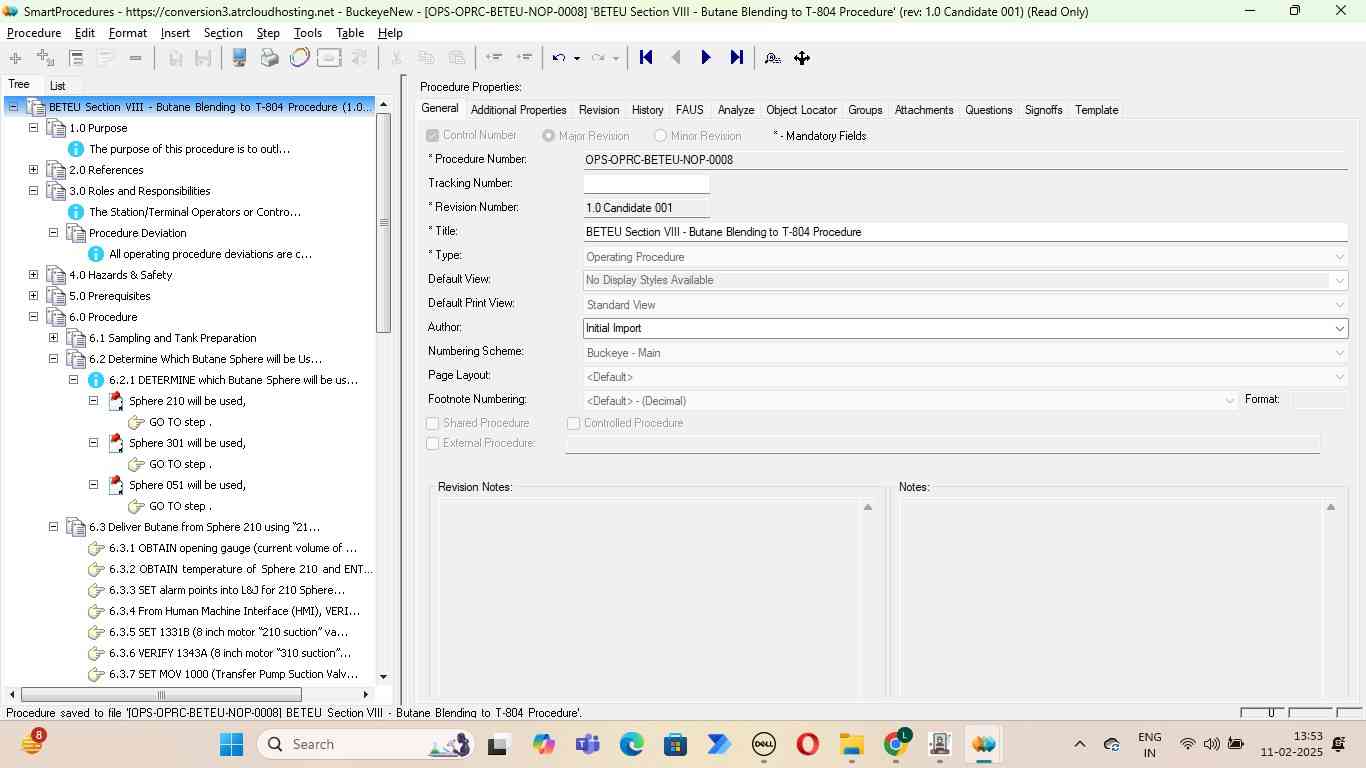Click the Tracking Number input field
This screenshot has height=768, width=1366.
646,184
